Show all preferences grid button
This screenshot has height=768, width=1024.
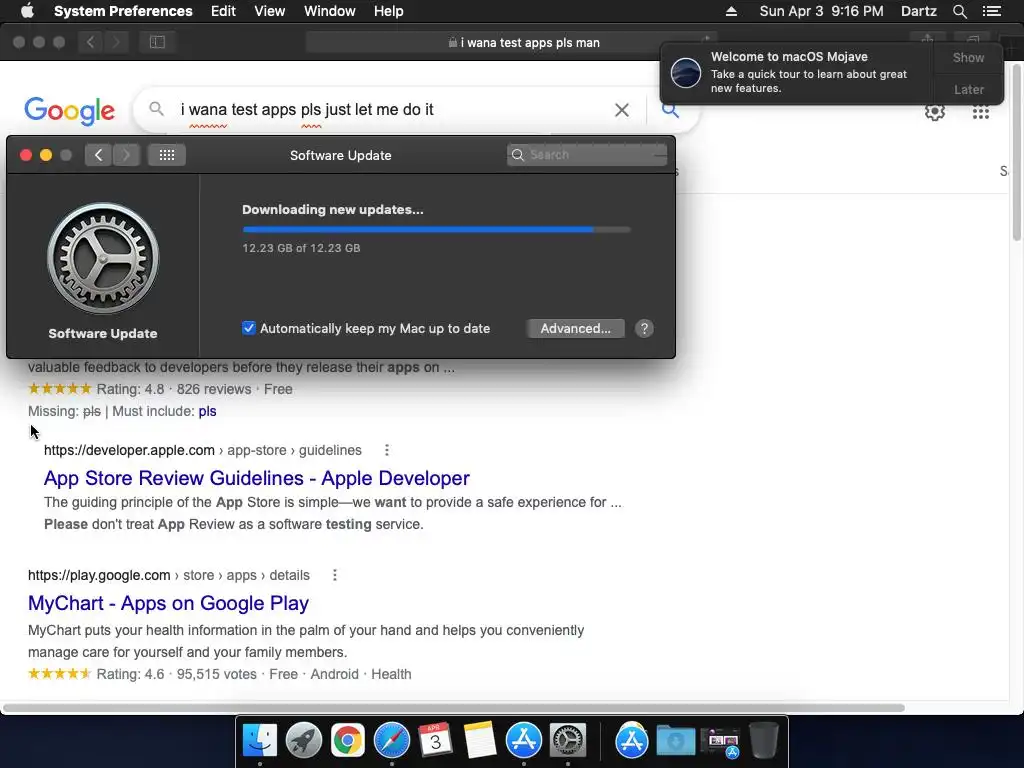(x=167, y=155)
